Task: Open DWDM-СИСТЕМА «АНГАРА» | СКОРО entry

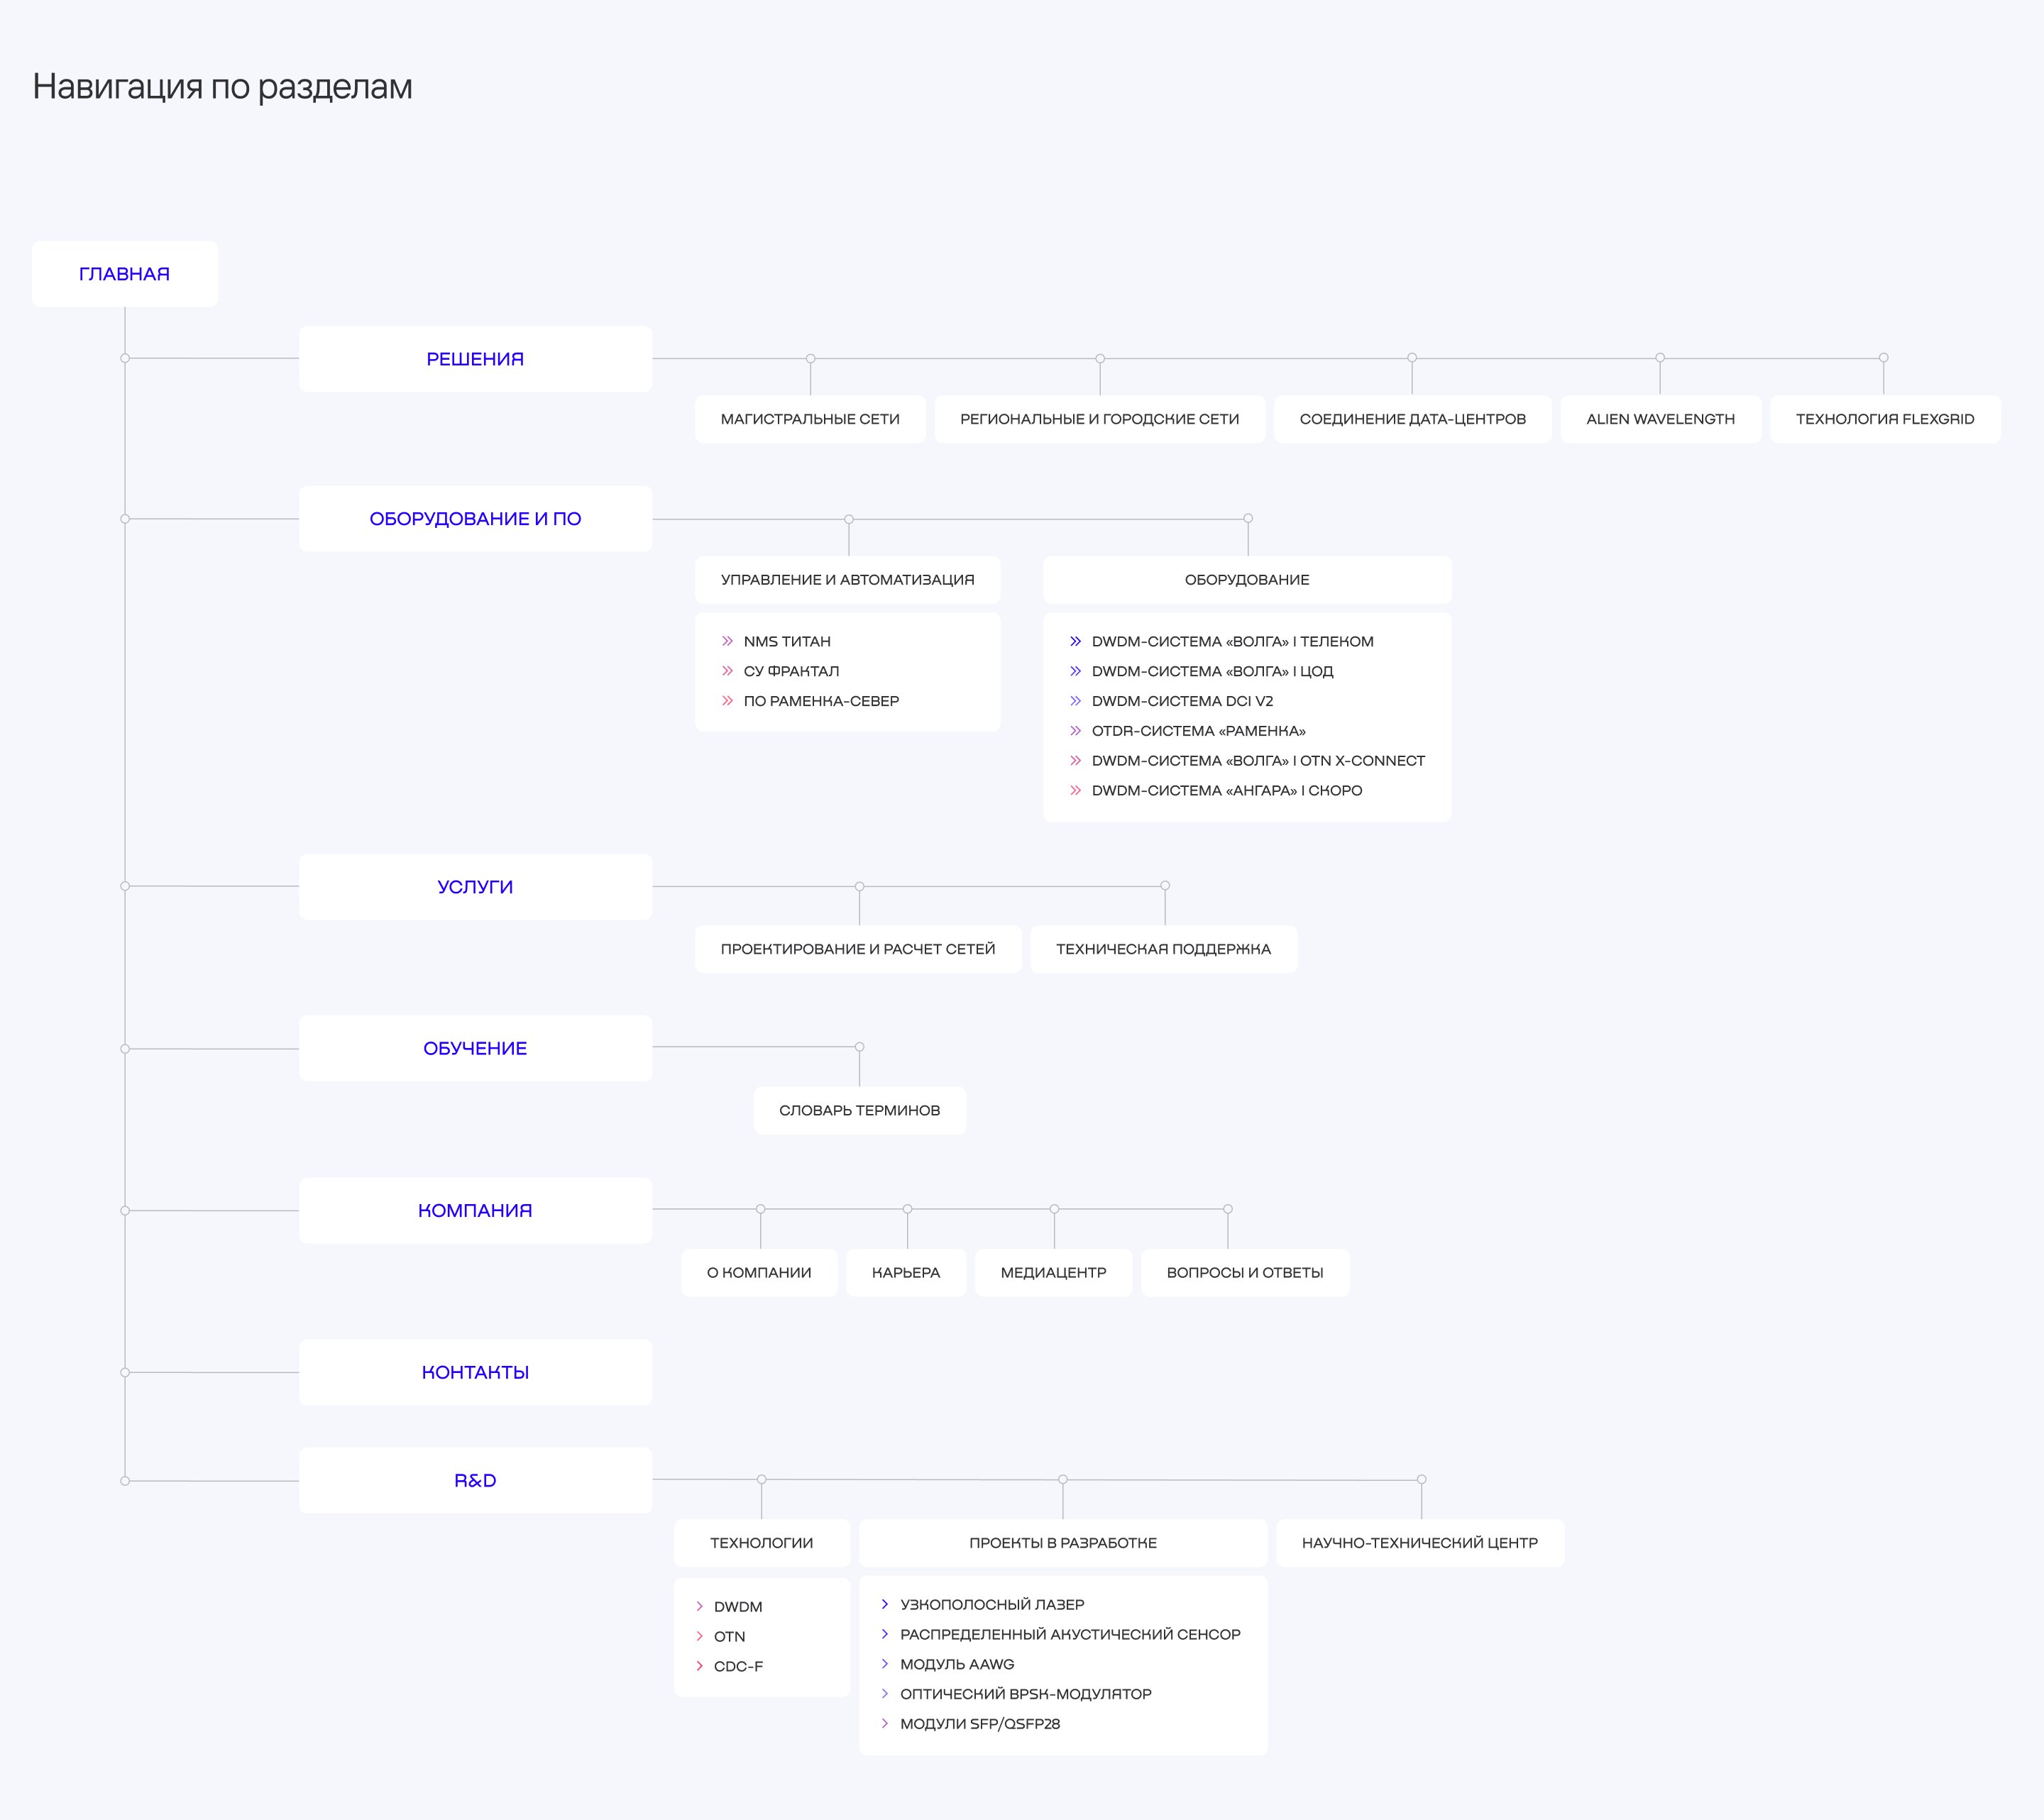Action: 1226,790
